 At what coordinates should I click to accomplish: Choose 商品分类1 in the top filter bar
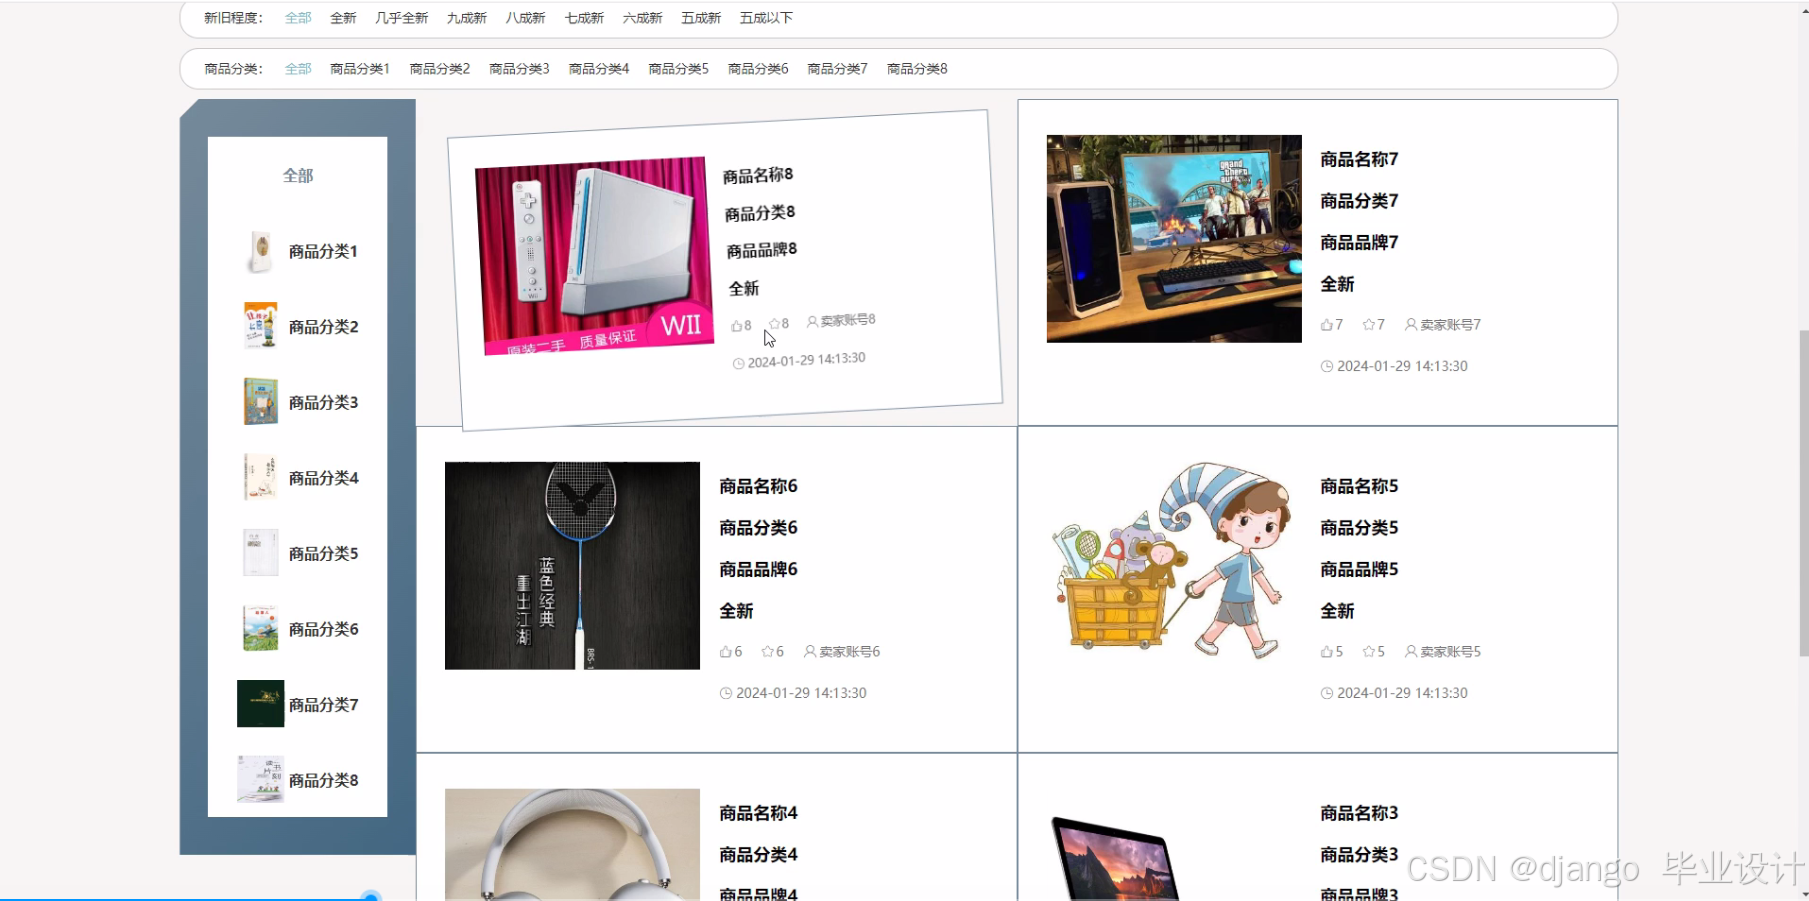[360, 69]
